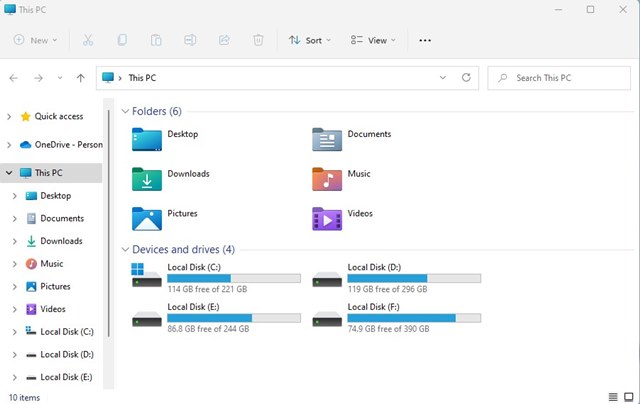The height and width of the screenshot is (404, 640).
Task: Click the '10 items' status text
Action: click(x=24, y=397)
